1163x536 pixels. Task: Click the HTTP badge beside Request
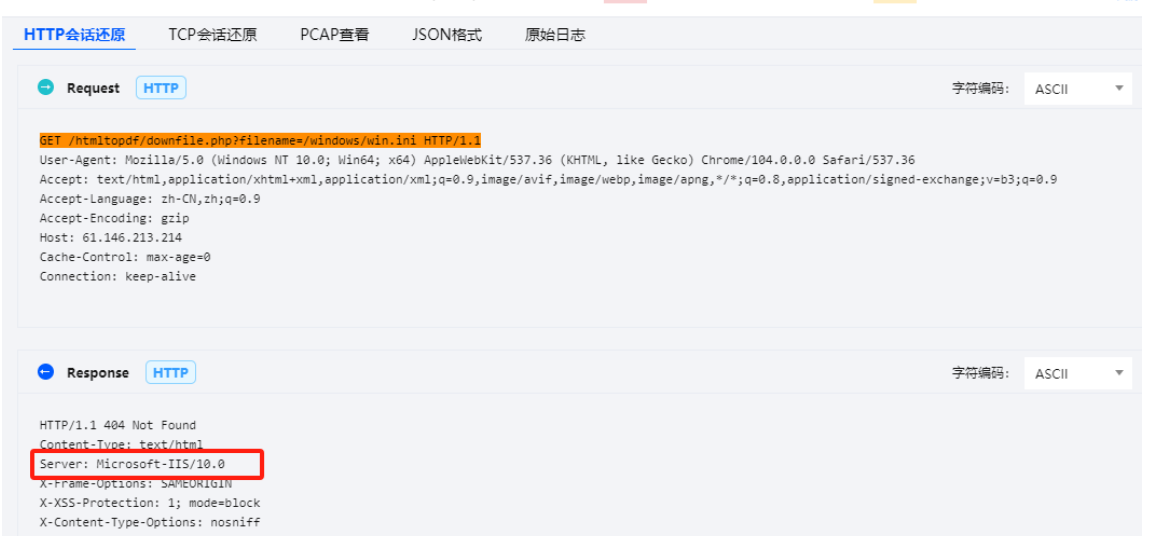[x=161, y=88]
